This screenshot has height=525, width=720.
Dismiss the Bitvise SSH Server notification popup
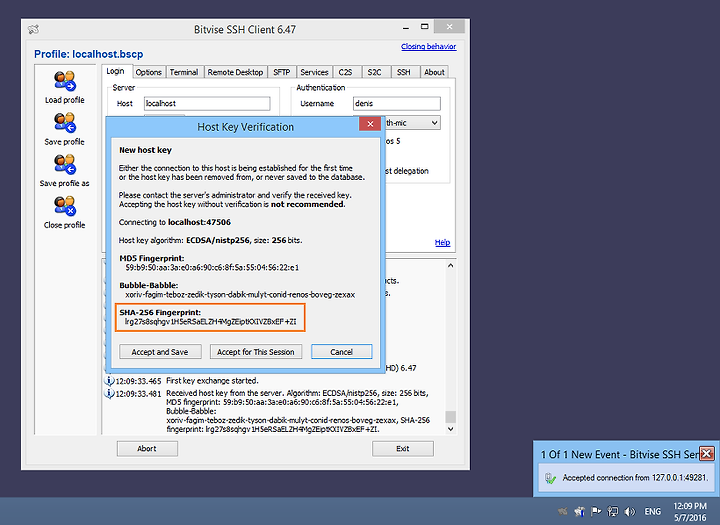pyautogui.click(x=706, y=454)
